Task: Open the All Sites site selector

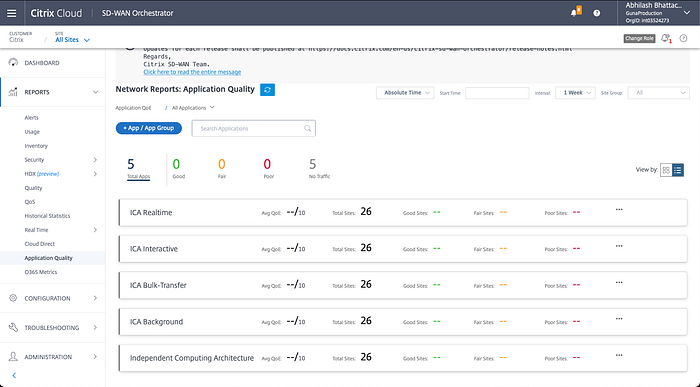Action: point(72,40)
